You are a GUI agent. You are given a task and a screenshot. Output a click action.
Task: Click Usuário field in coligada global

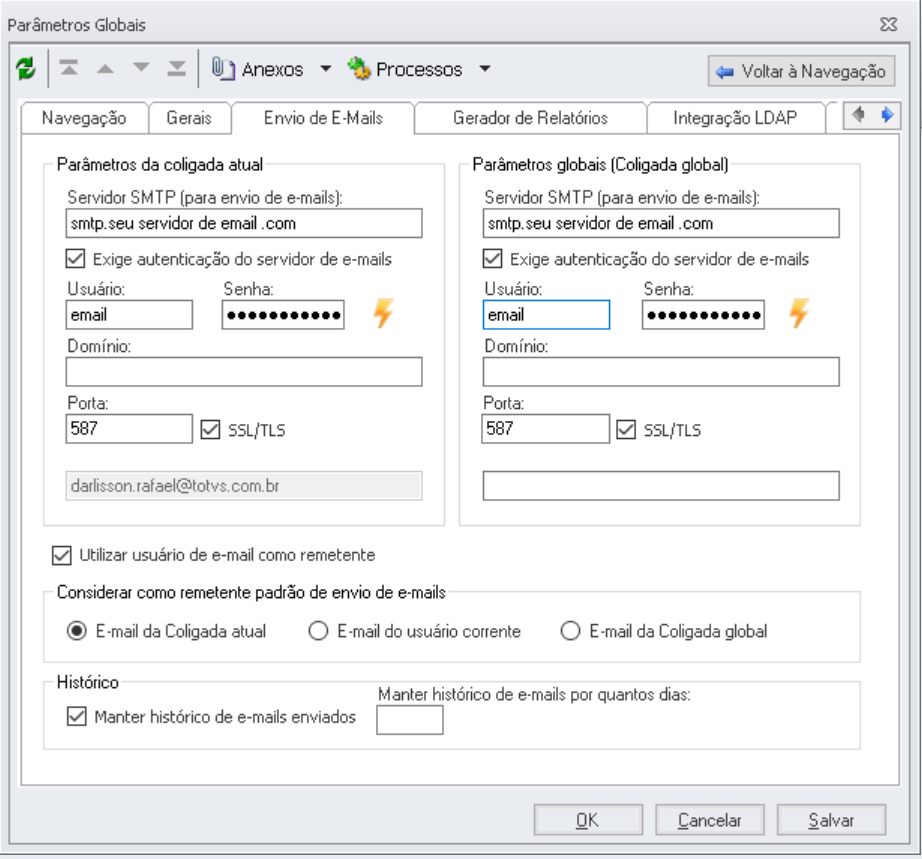click(x=546, y=315)
